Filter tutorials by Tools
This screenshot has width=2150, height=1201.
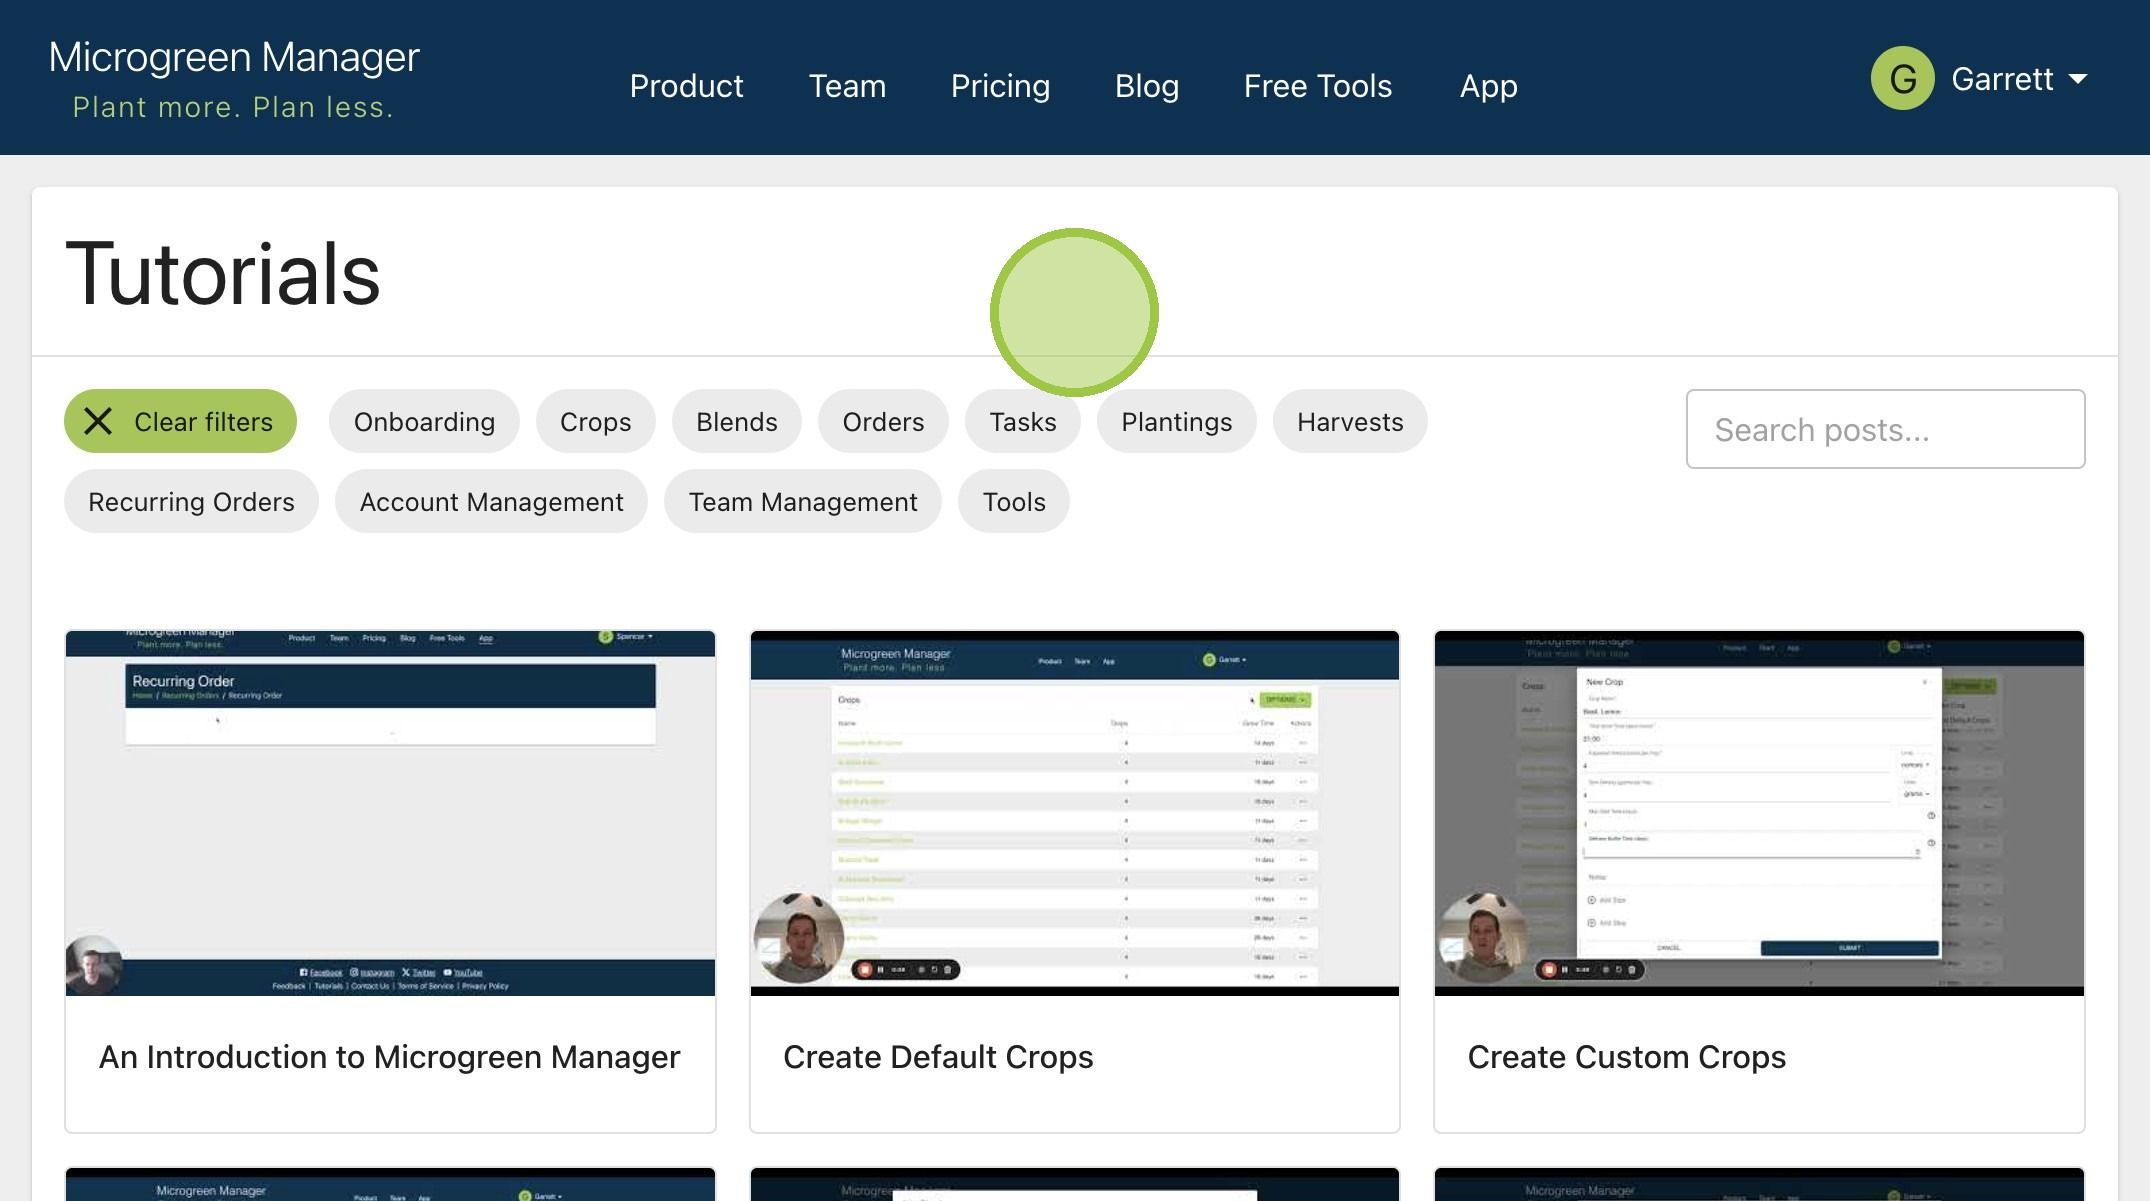pyautogui.click(x=1013, y=501)
